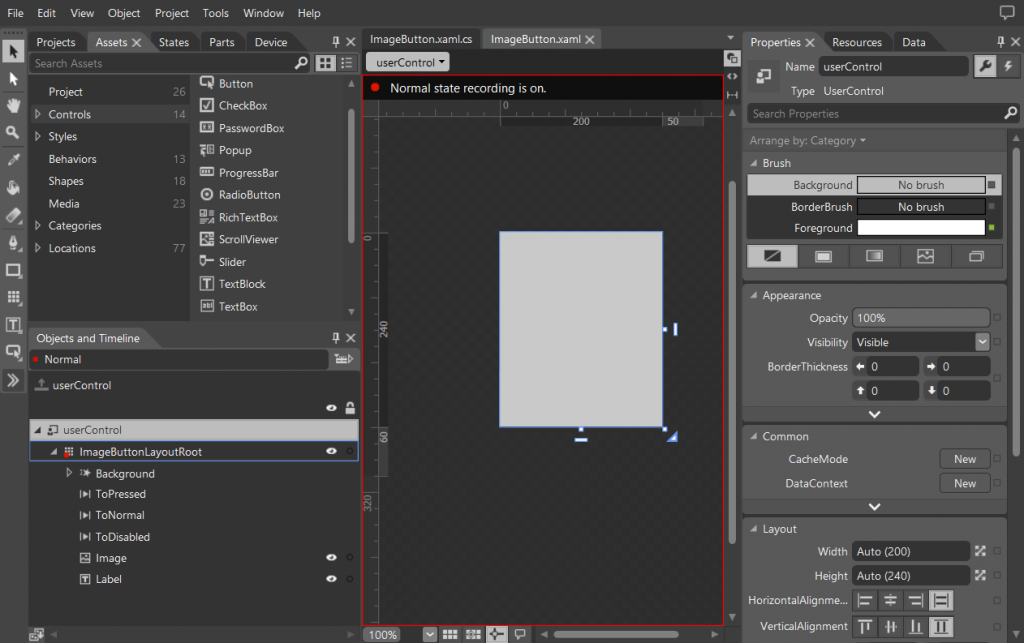Select the Zoom magnifier tool

coord(13,132)
